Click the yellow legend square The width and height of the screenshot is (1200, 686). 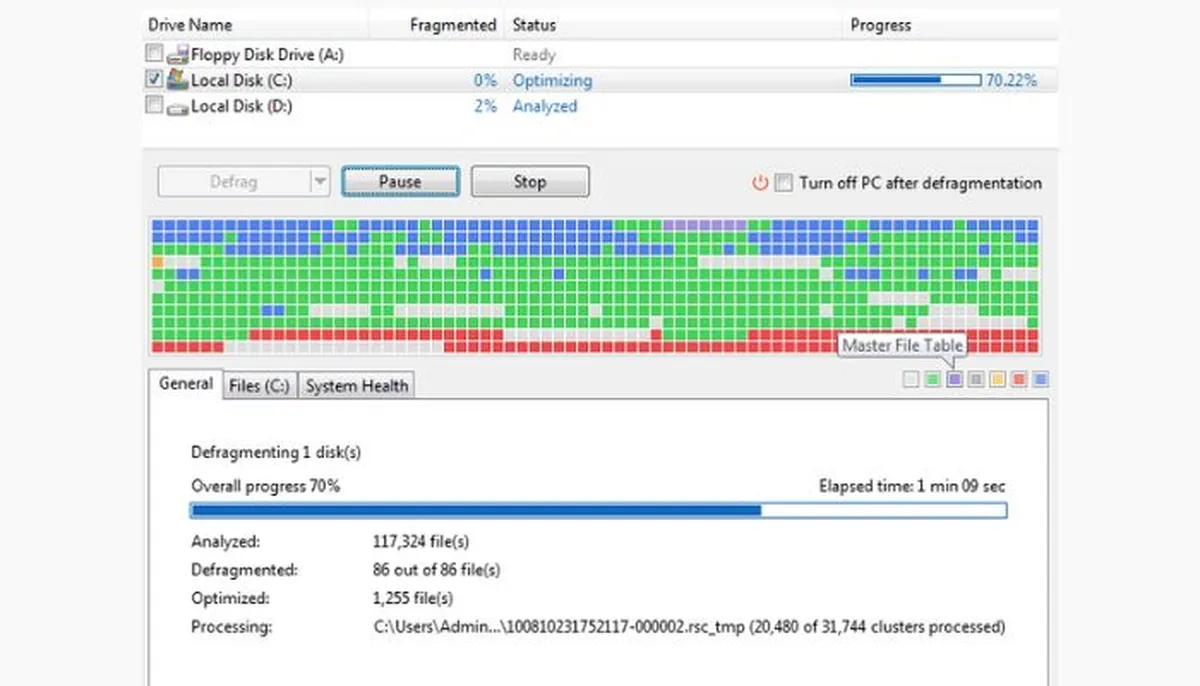(x=997, y=379)
